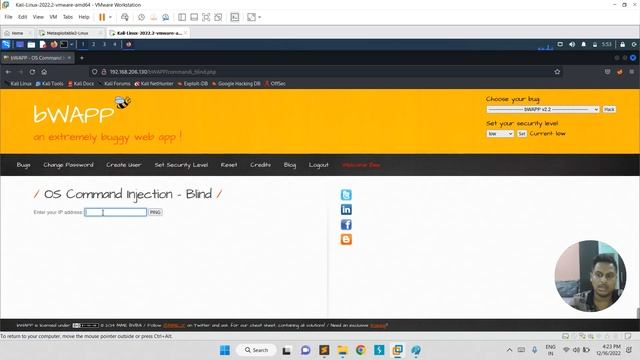Screen dimensions: 640x360
Task: Open the Kali file manager panel icon
Action: click(31, 44)
